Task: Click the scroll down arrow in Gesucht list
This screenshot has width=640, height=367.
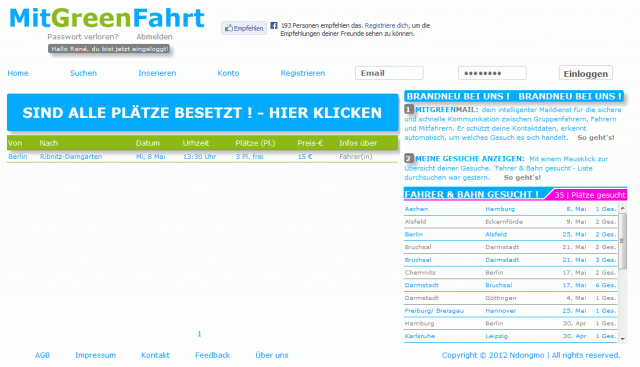Action: tap(622, 339)
